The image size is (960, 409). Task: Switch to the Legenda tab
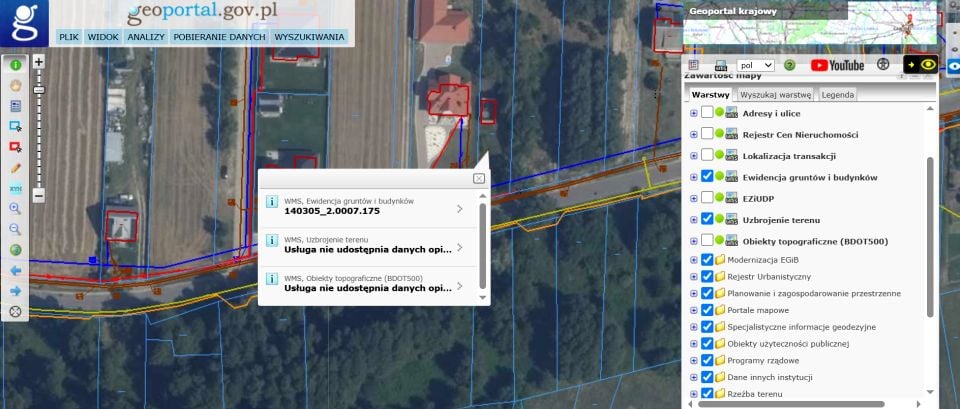tap(838, 95)
